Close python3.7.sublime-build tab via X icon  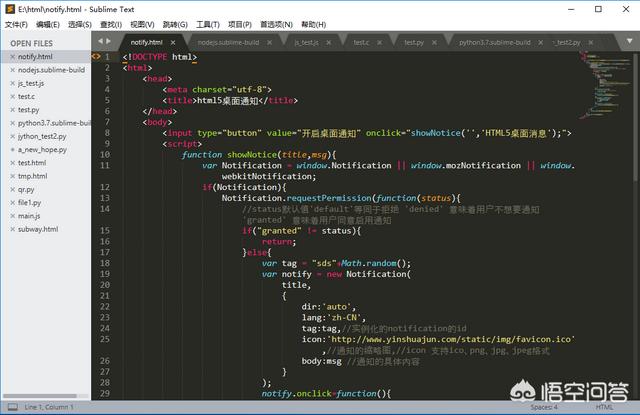coord(536,43)
